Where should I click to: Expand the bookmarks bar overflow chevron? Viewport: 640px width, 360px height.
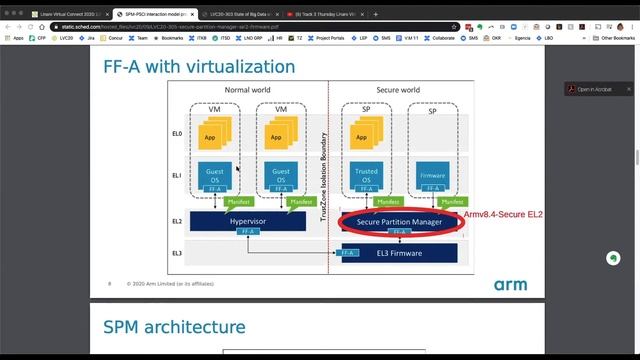(584, 38)
